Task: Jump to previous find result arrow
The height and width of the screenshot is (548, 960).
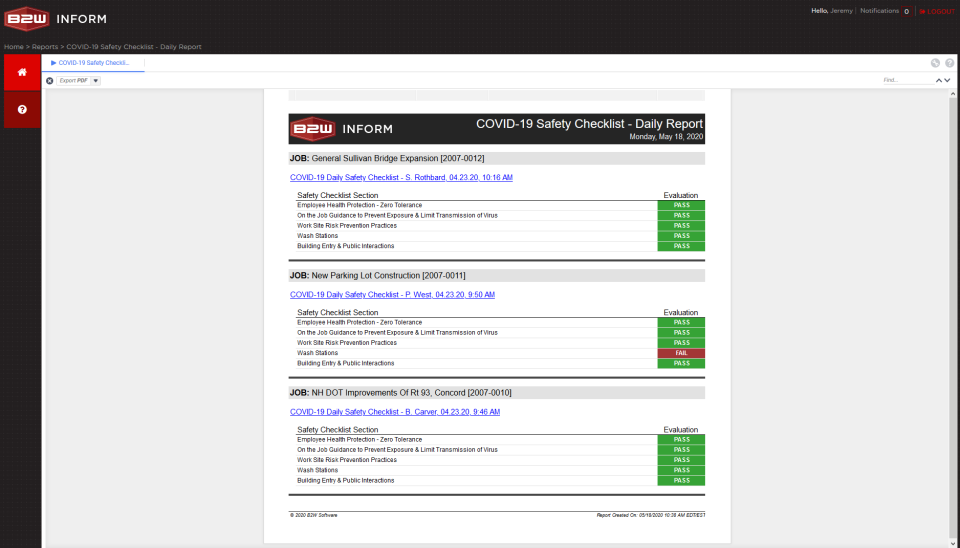Action: 939,80
